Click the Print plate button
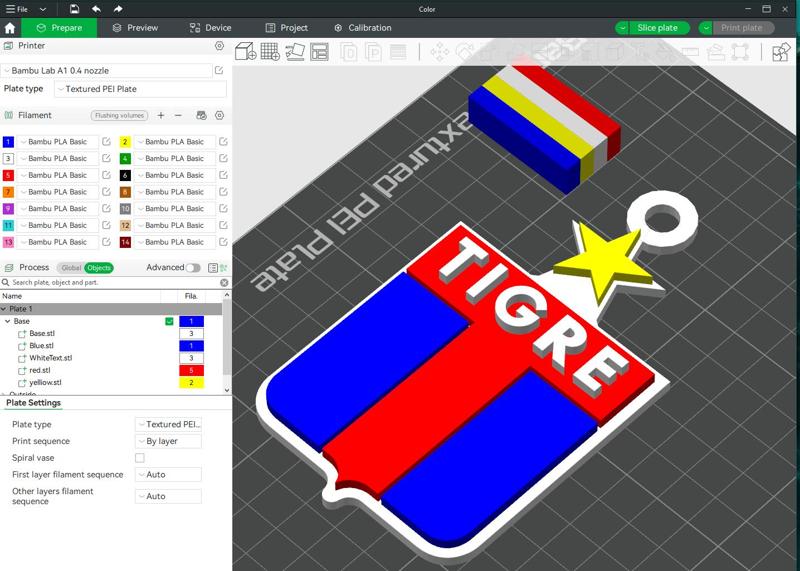Viewport: 800px width, 571px height. point(742,28)
